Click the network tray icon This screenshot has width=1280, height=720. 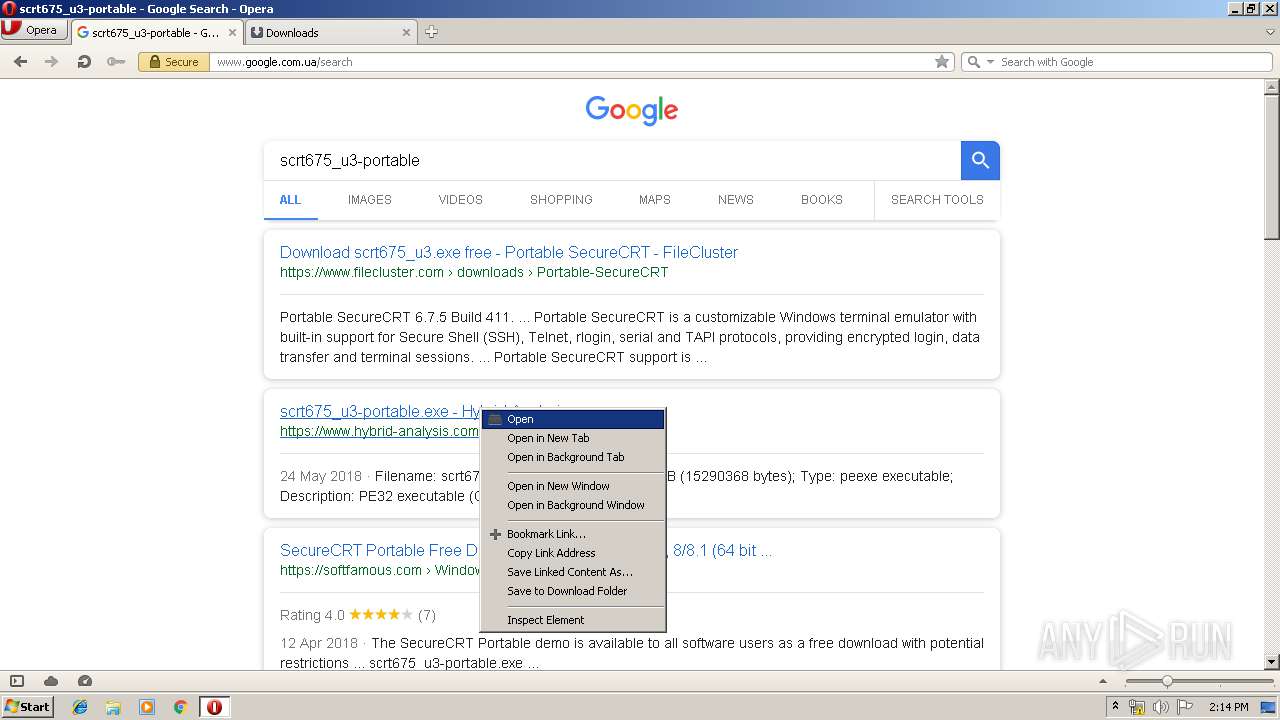coord(1137,707)
